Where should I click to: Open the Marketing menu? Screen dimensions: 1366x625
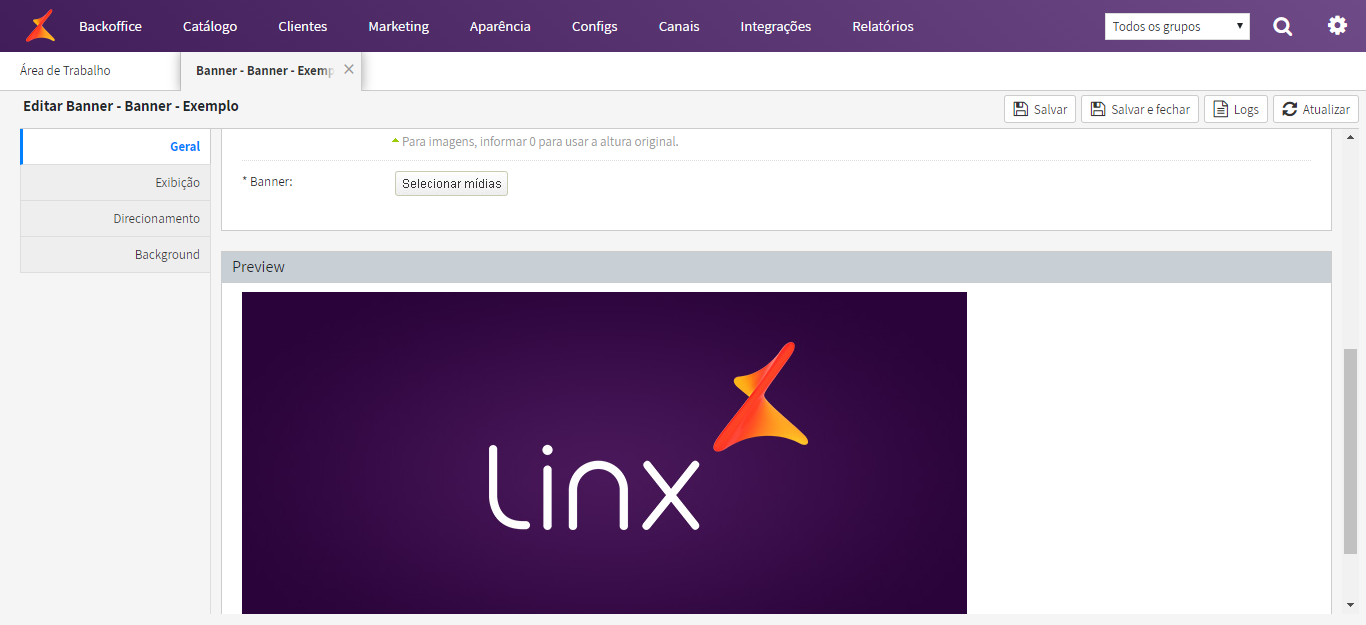[398, 26]
